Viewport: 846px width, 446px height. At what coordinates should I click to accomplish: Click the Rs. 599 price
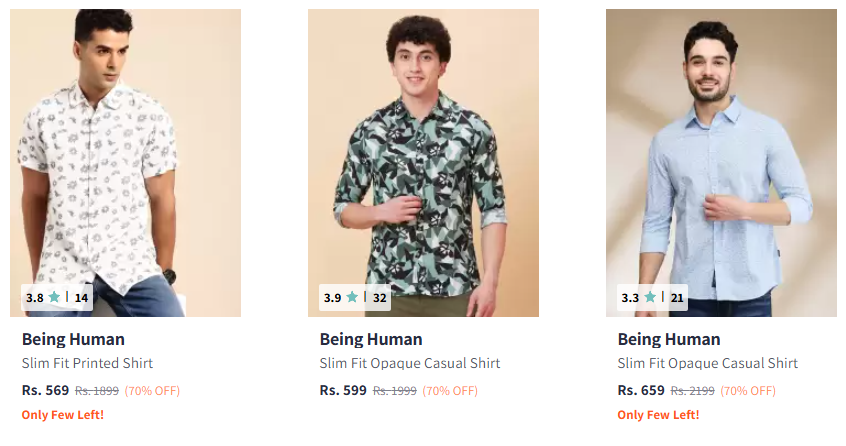(x=343, y=390)
